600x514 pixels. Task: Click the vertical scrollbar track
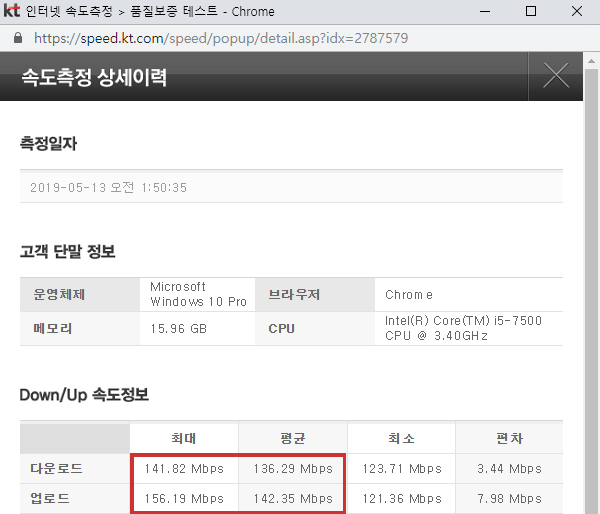(591, 291)
